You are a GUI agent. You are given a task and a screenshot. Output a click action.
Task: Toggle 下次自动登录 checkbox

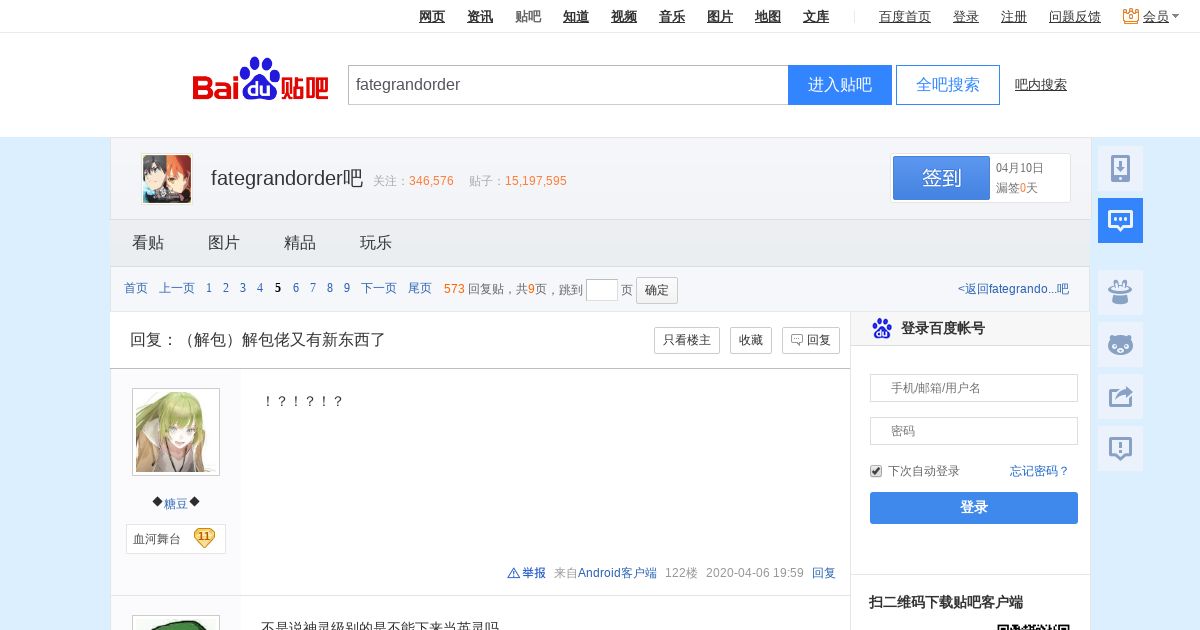pos(876,471)
